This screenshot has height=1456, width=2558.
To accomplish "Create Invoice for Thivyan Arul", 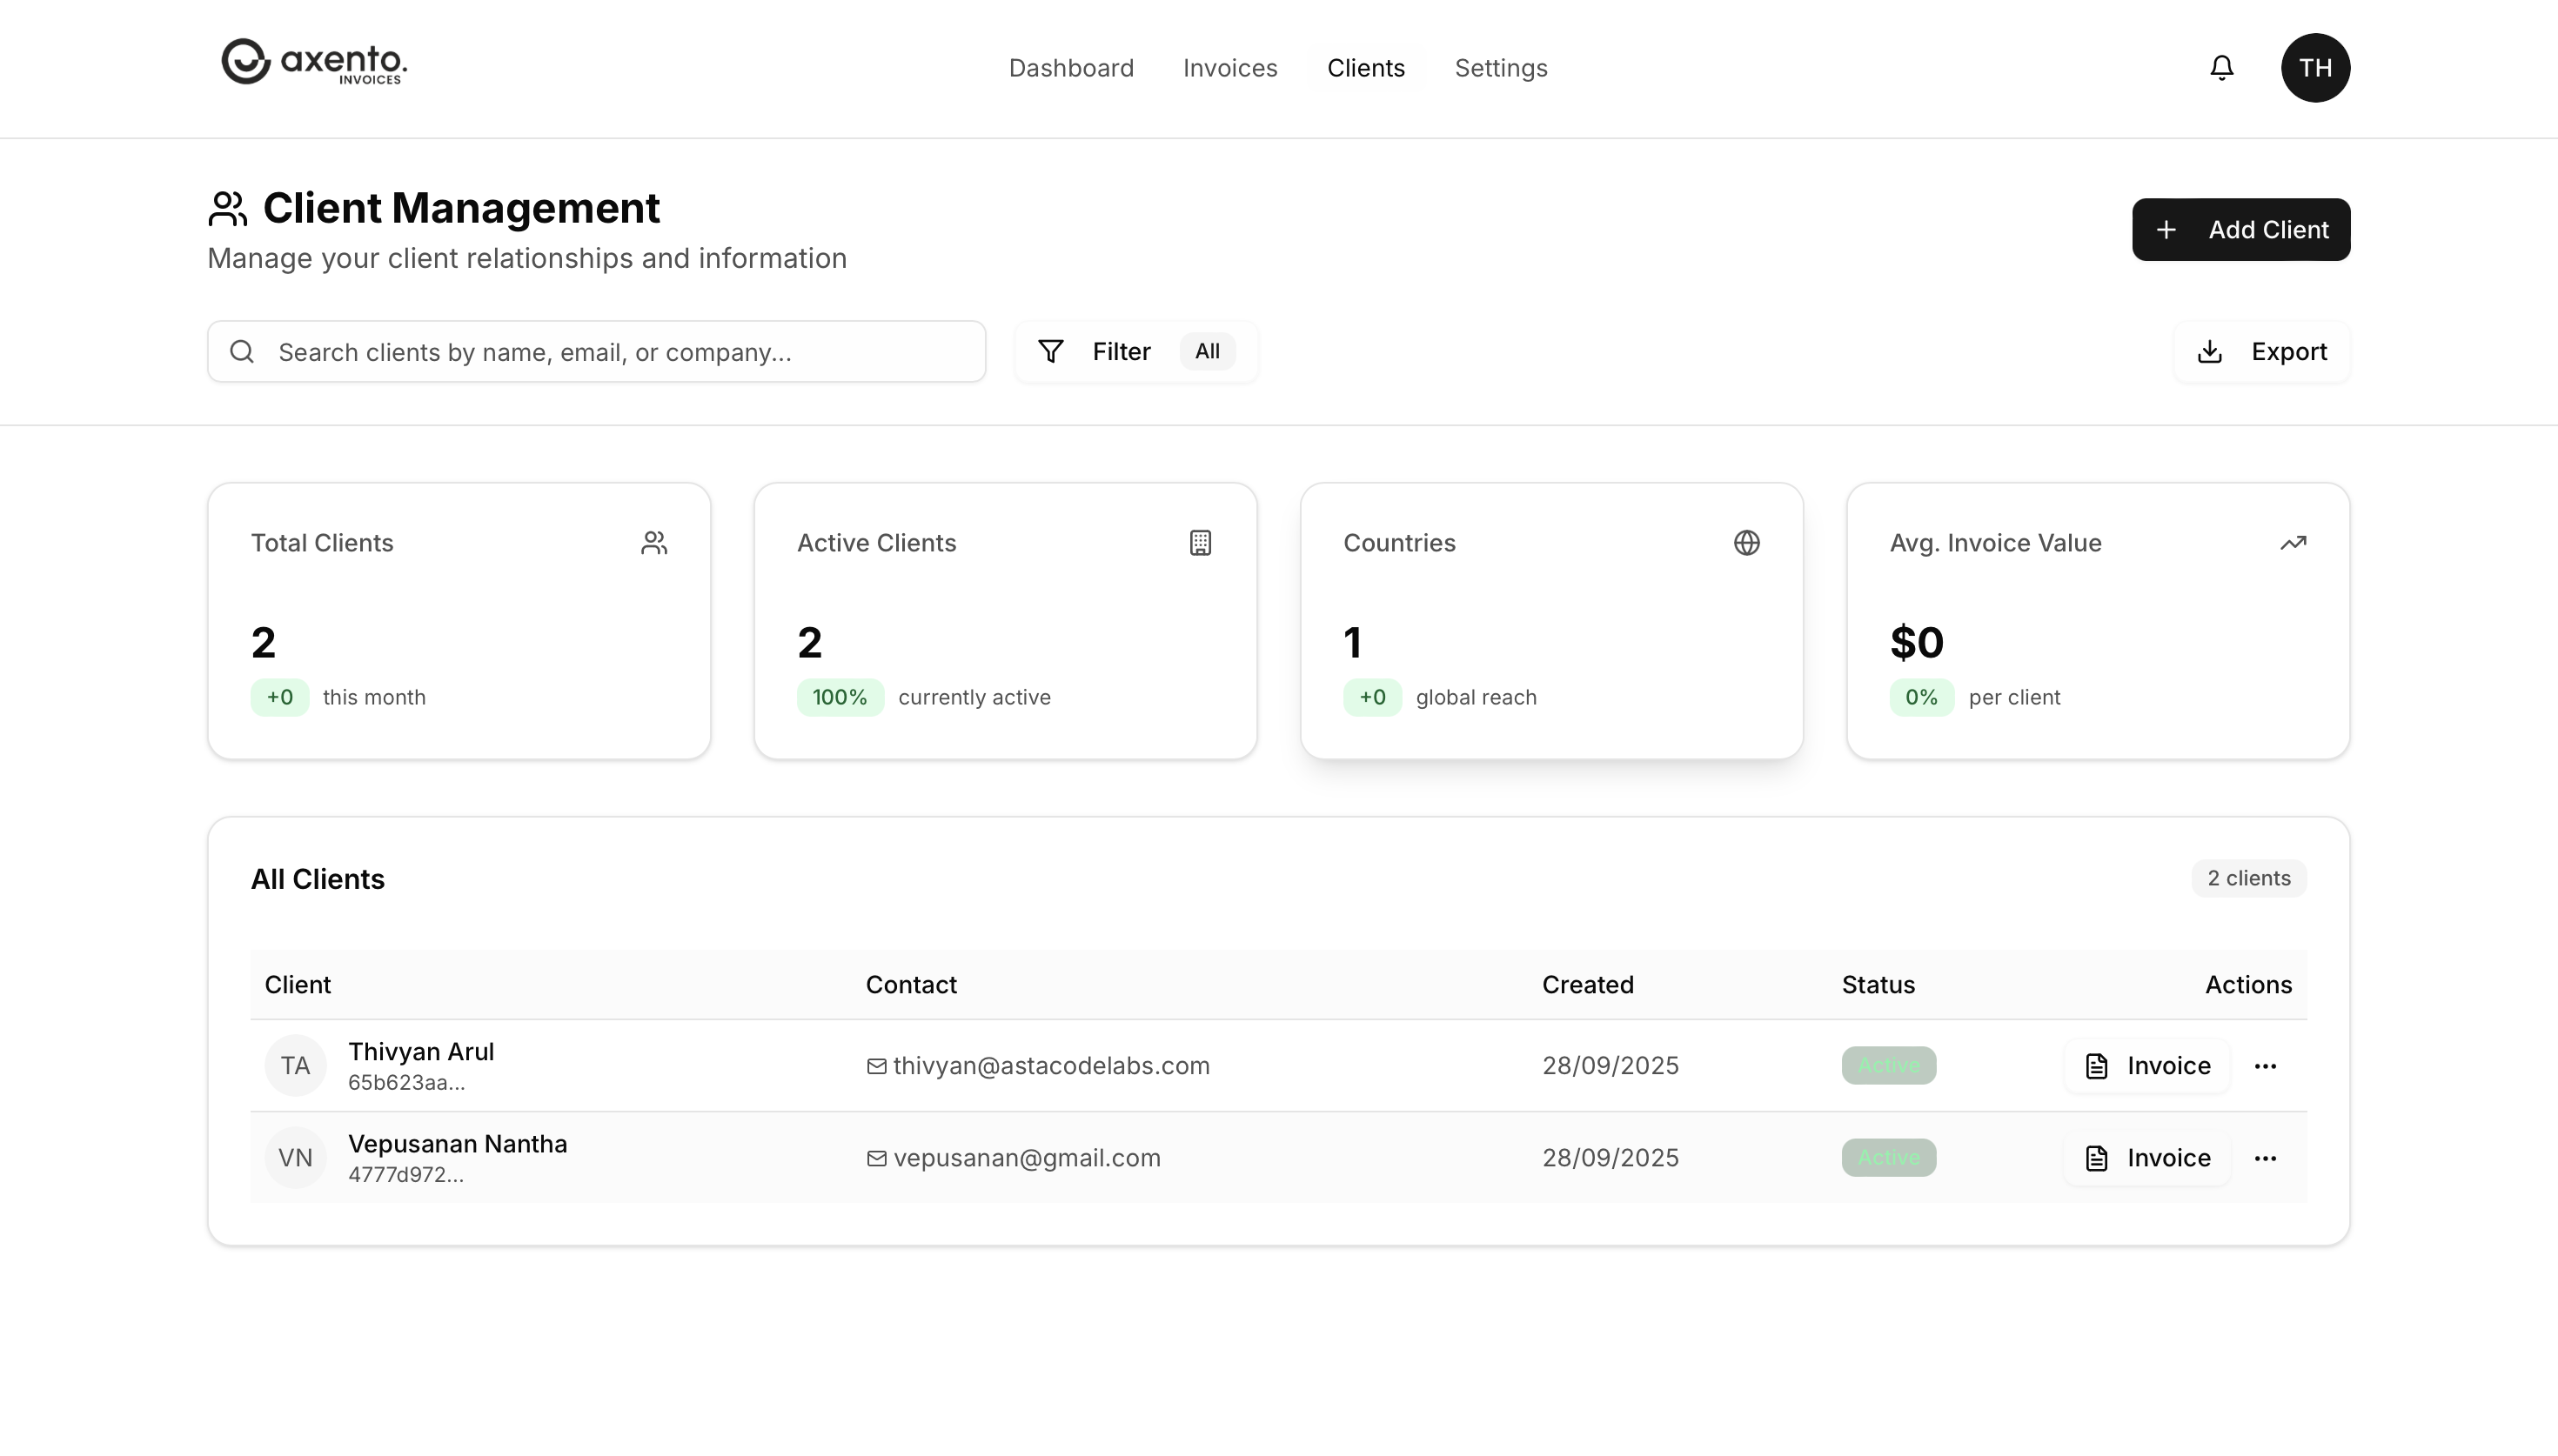I will (2147, 1066).
